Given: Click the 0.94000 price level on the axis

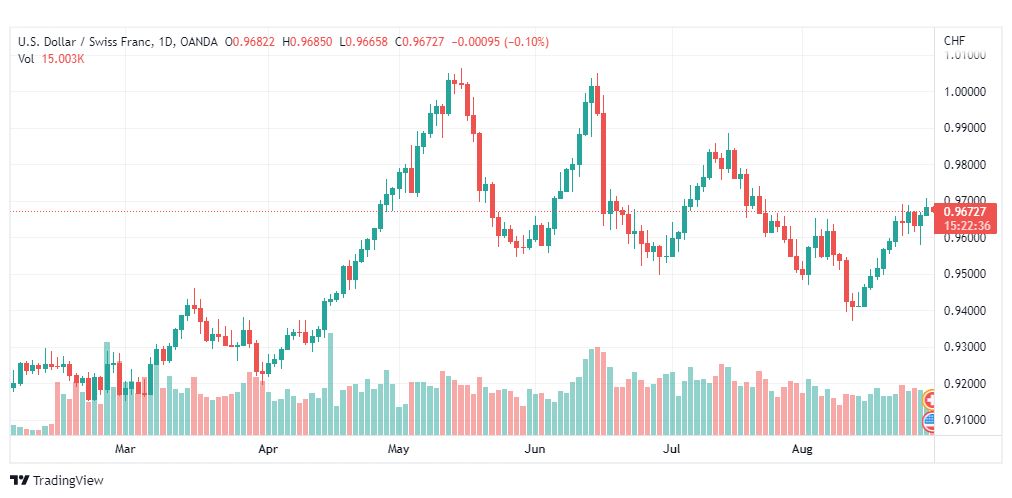Looking at the screenshot, I should (x=964, y=311).
